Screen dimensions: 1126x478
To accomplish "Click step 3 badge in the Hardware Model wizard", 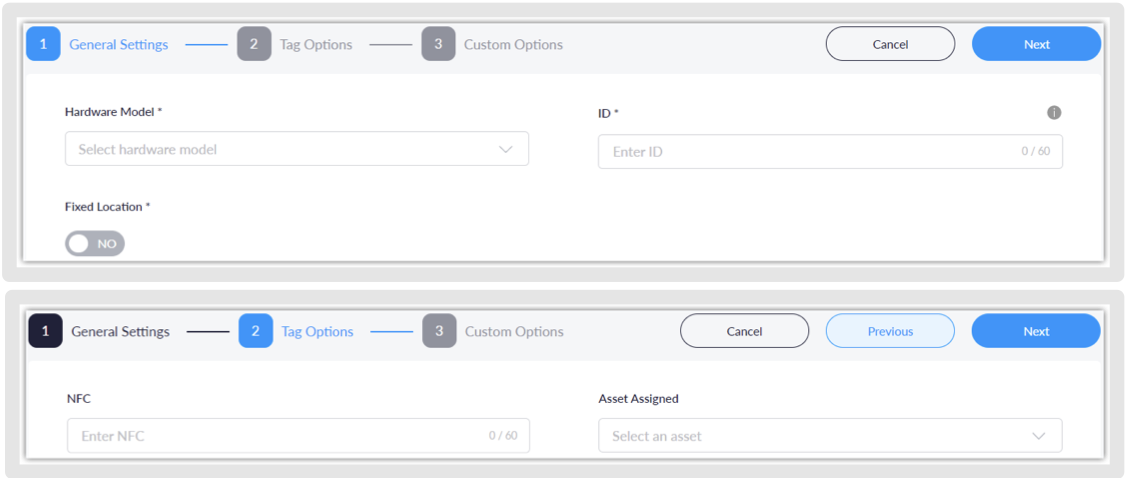I will (438, 44).
